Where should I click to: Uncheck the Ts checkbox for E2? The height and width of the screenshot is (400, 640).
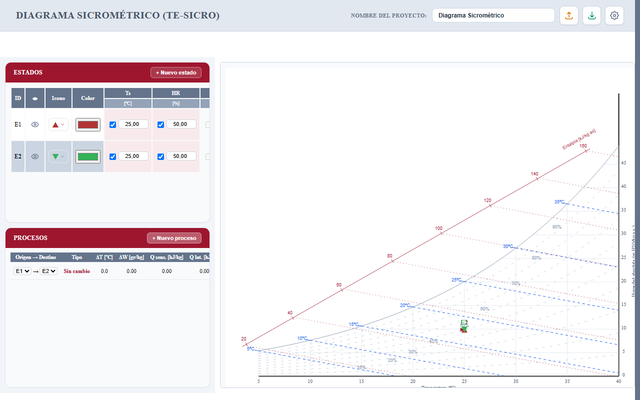113,157
